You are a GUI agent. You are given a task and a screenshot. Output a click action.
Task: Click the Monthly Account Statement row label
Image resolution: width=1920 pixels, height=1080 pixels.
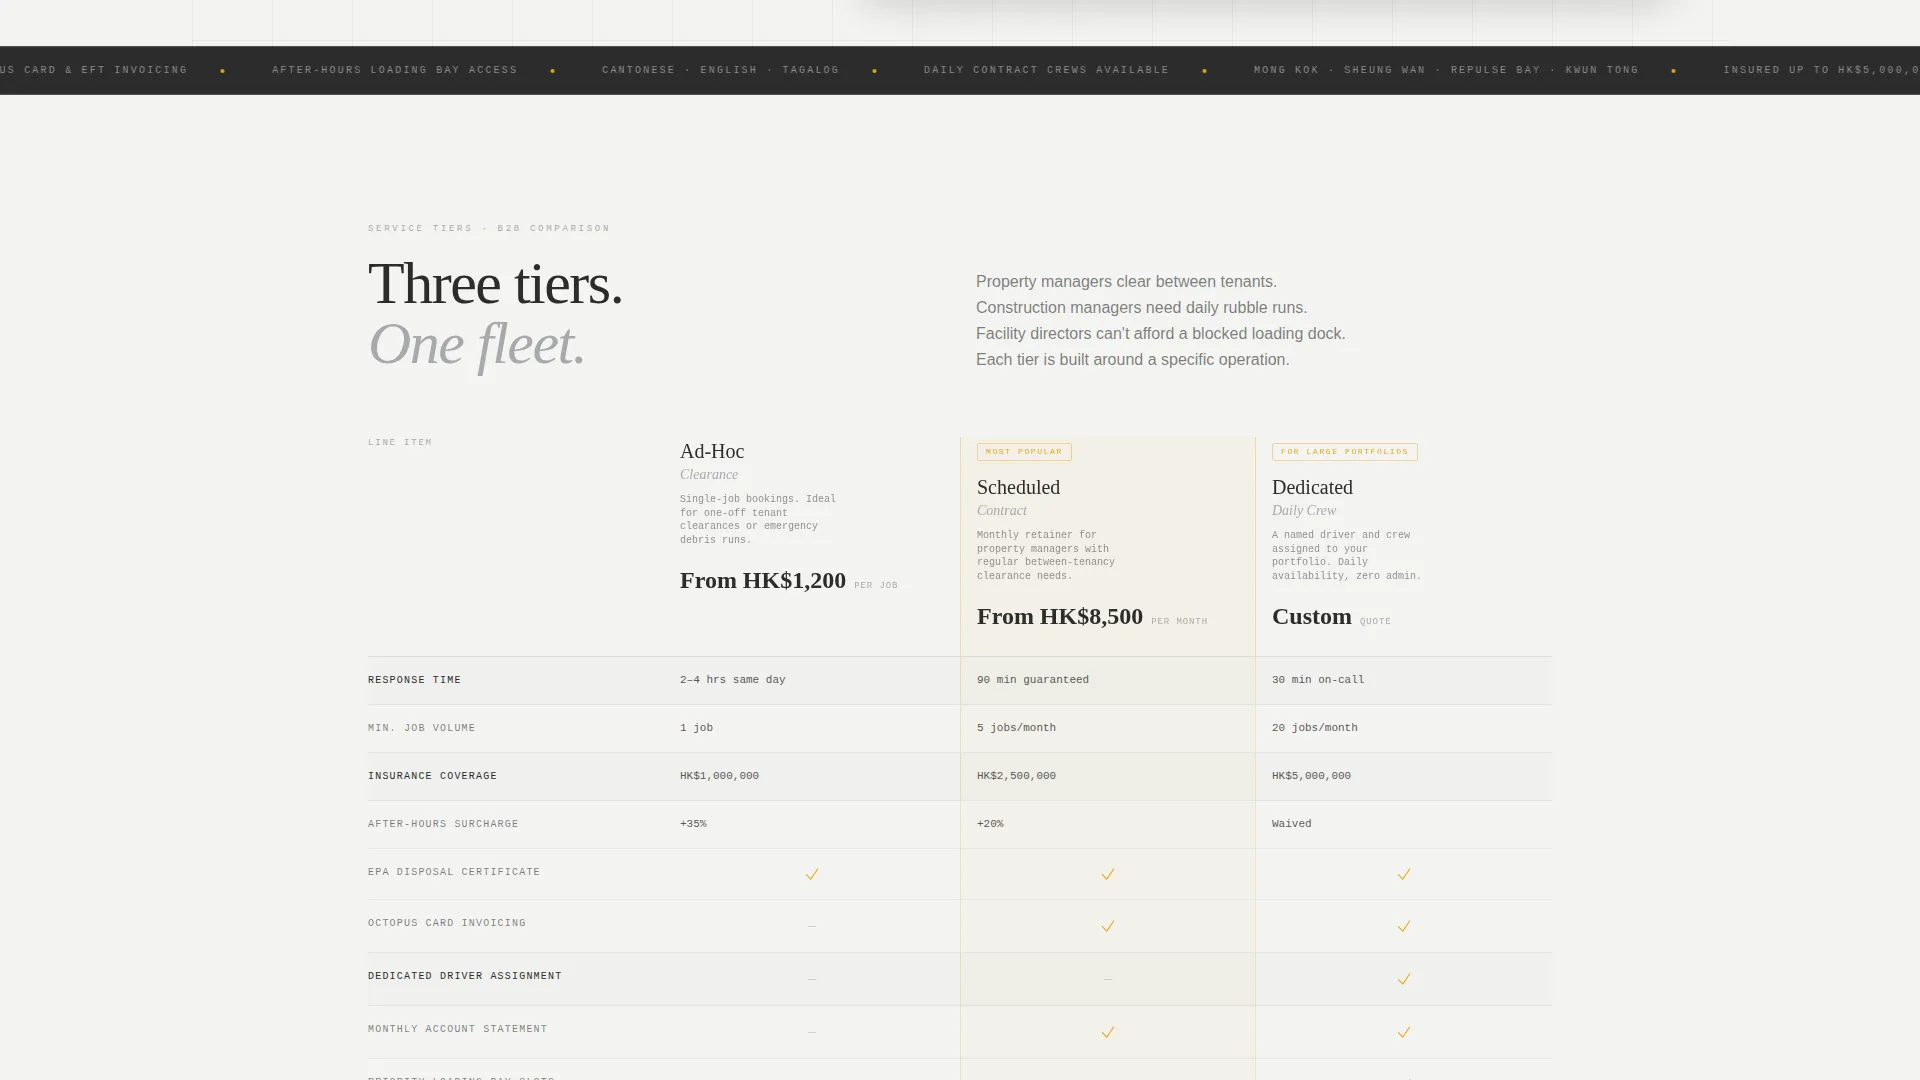(457, 1029)
